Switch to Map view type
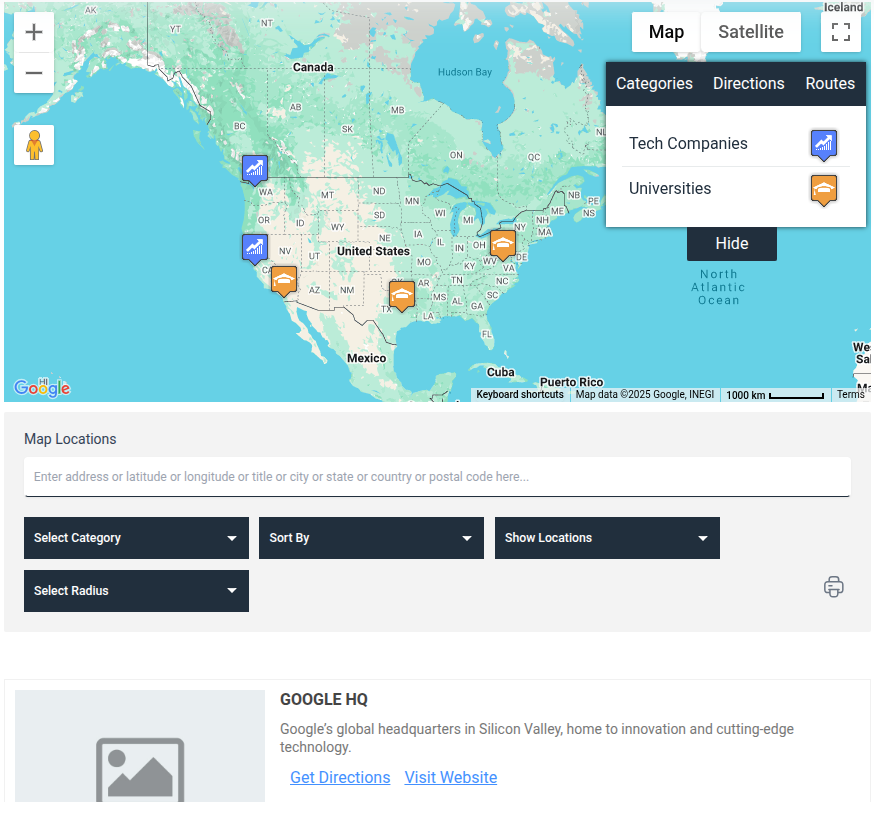This screenshot has width=874, height=835. tap(666, 32)
